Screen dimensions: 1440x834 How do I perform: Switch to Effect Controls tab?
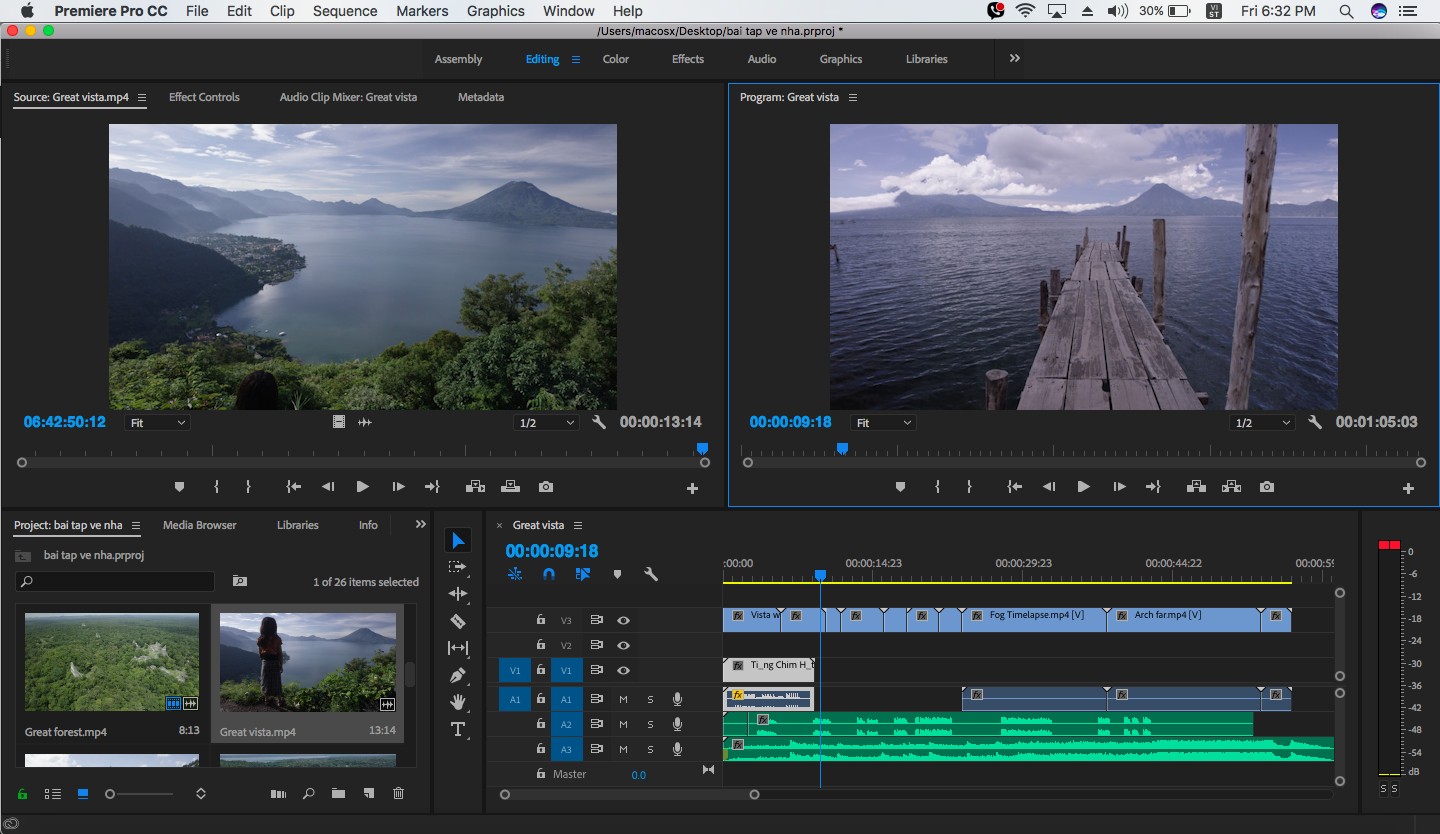204,97
